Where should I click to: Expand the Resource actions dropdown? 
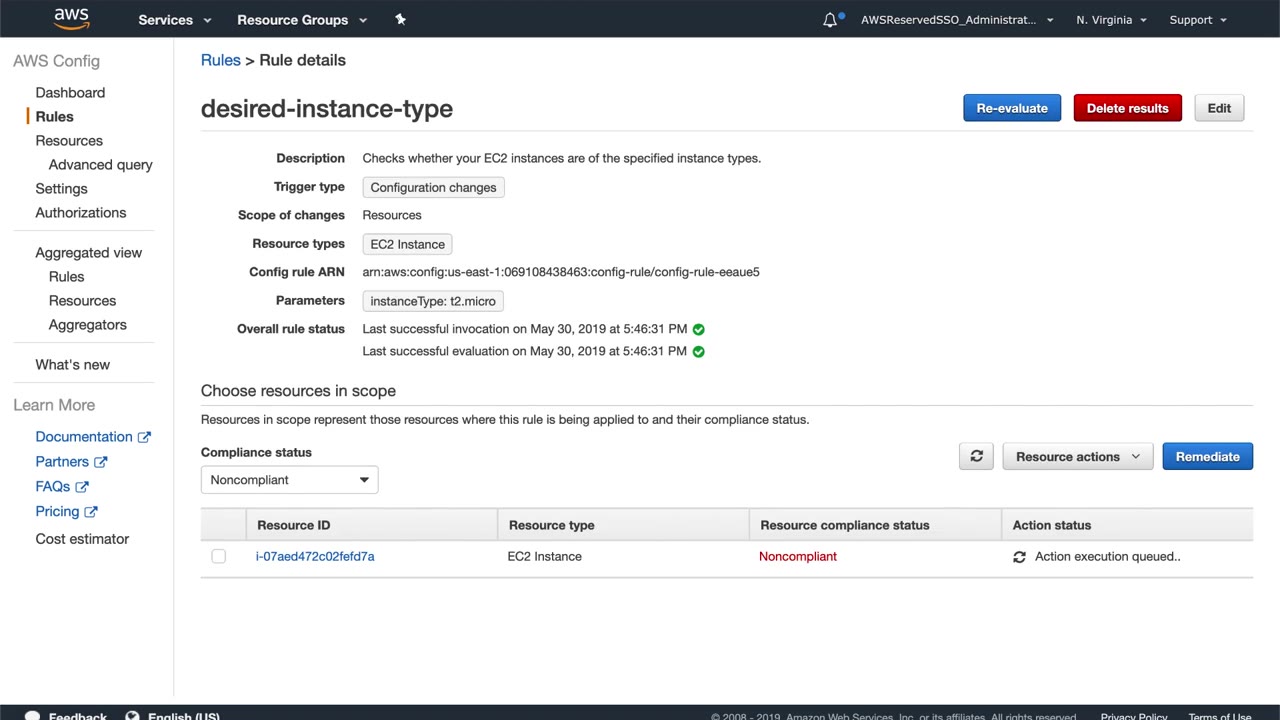click(1077, 456)
